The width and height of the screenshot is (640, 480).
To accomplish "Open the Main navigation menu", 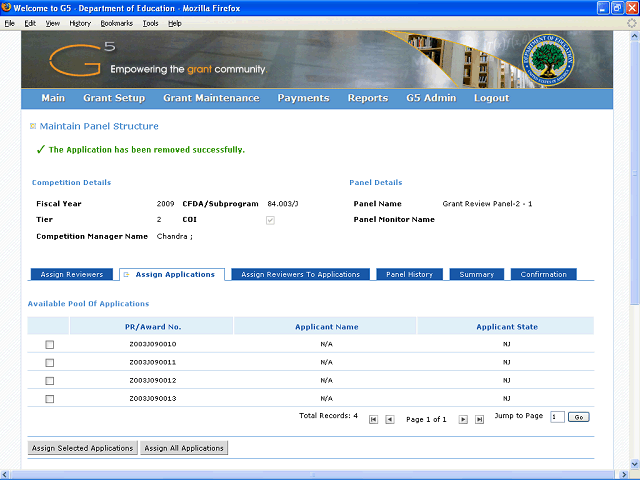I will coord(53,98).
